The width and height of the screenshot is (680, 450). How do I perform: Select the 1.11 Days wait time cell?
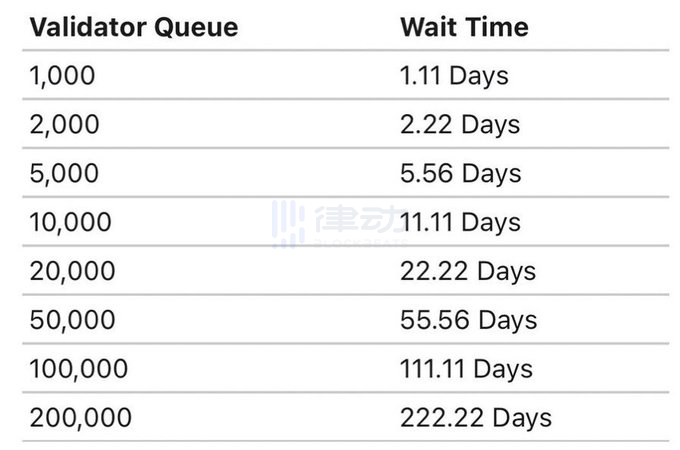pyautogui.click(x=454, y=75)
